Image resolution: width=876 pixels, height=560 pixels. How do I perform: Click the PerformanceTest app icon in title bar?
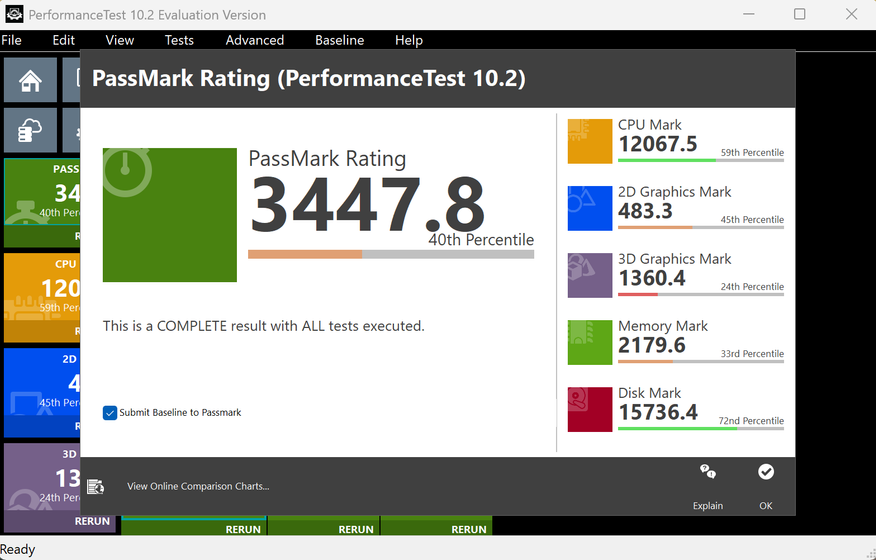coord(14,15)
